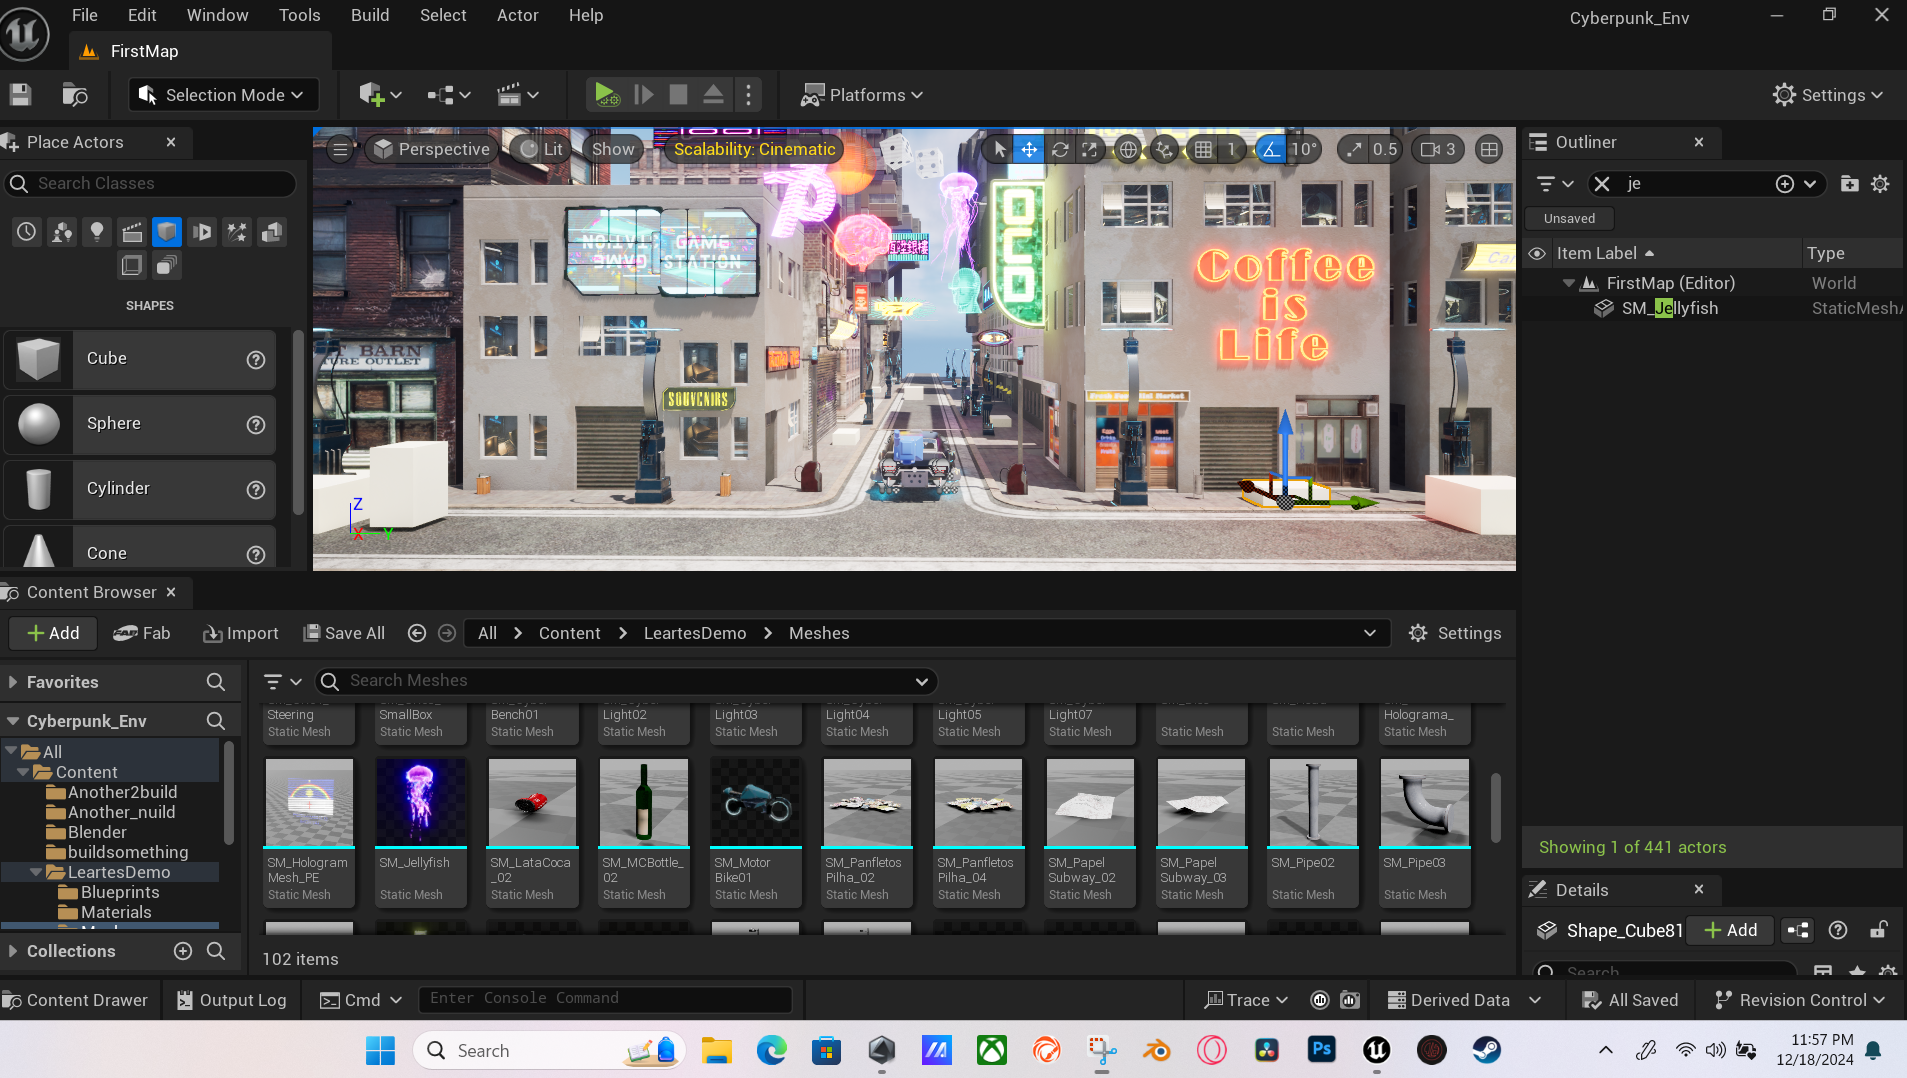Click the content browser vertical scrollbar
This screenshot has width=1907, height=1078.
point(1496,807)
